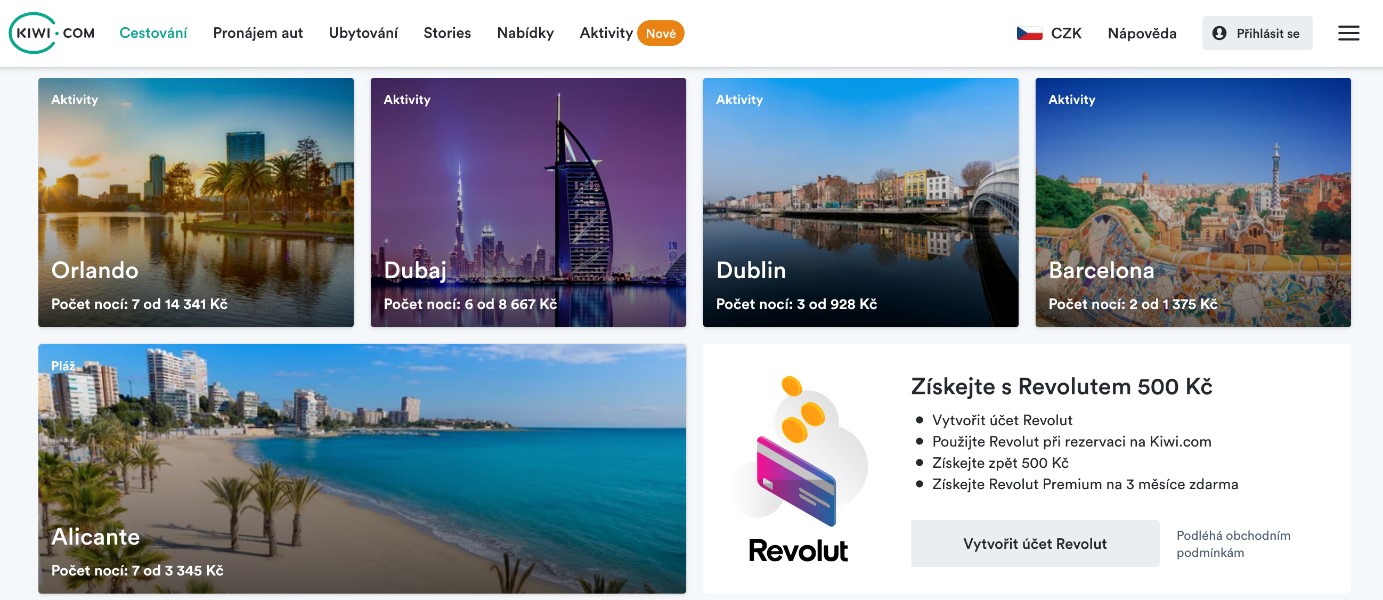Open the Cestování menu item
The width and height of the screenshot is (1383, 600).
[x=153, y=33]
